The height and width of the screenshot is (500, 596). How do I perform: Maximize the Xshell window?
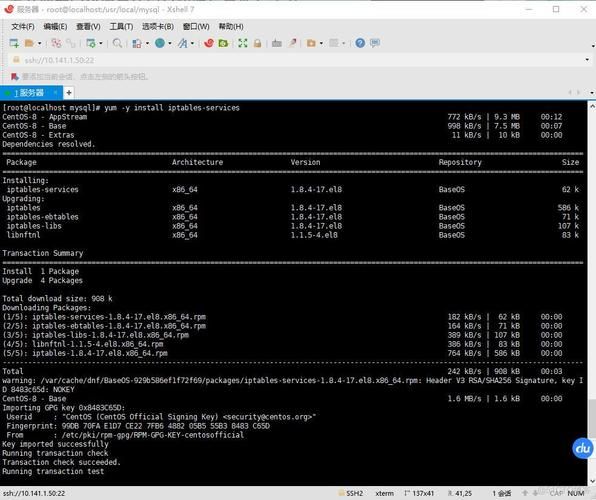(x=556, y=9)
